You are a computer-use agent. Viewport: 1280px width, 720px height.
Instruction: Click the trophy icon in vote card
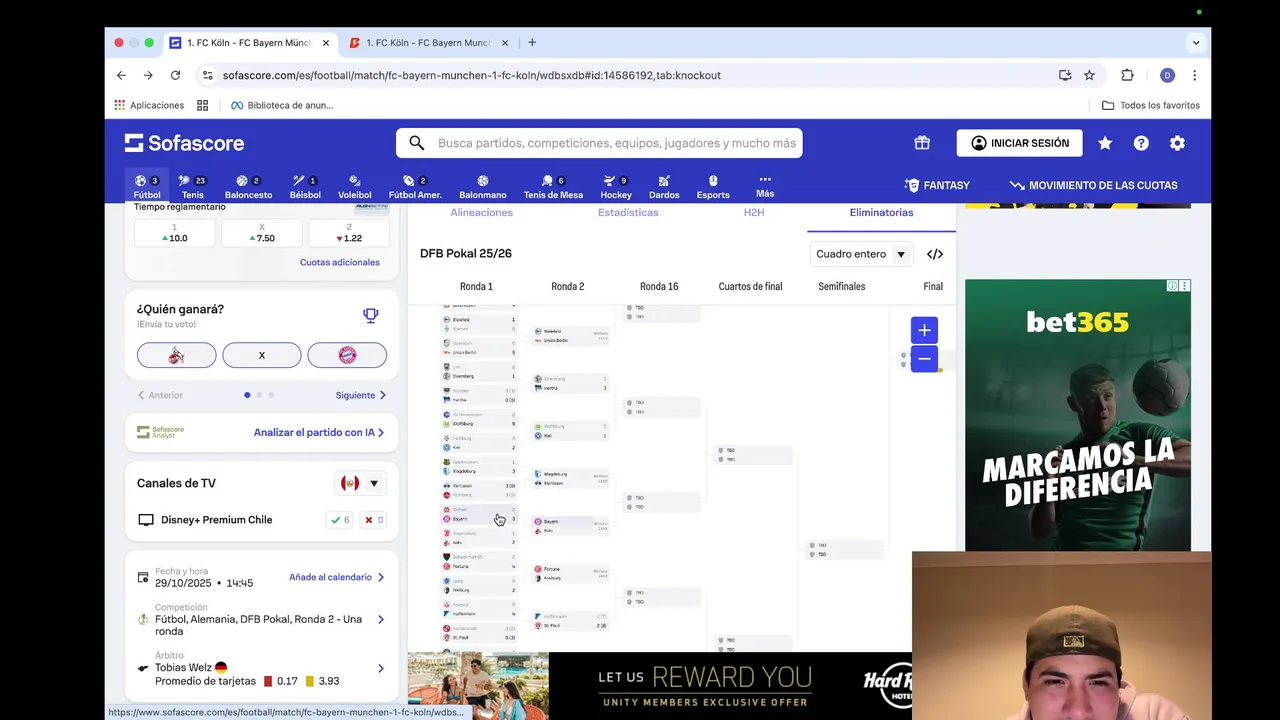(x=371, y=316)
